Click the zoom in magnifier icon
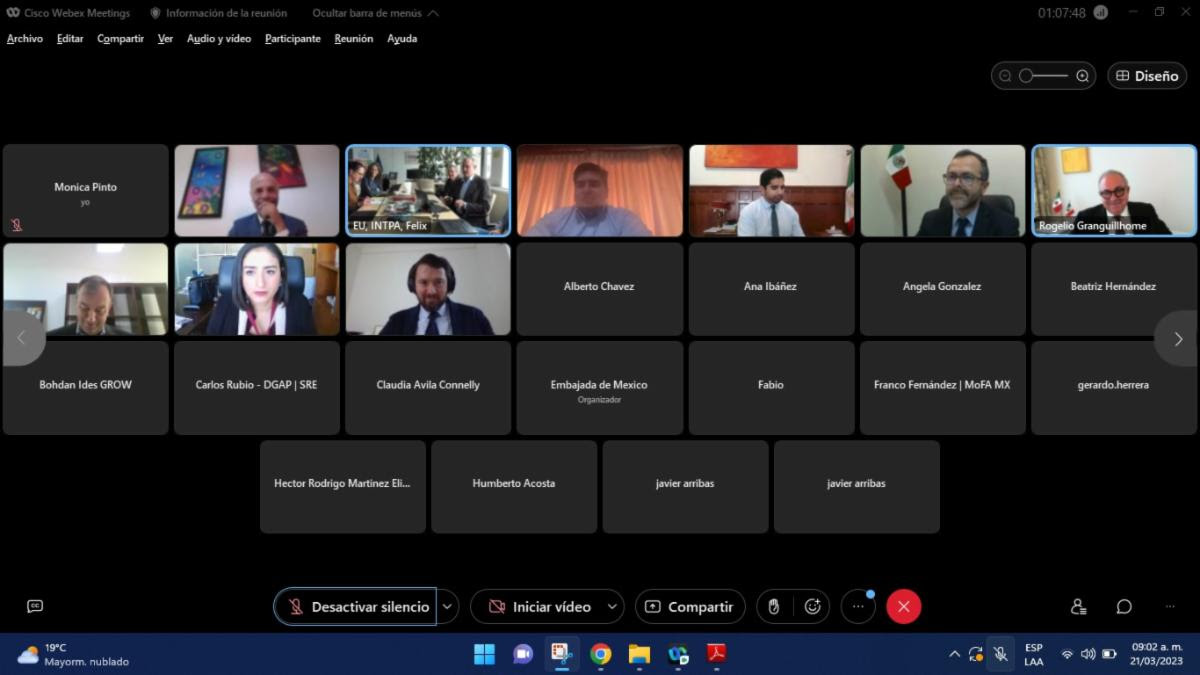The image size is (1200, 675). pyautogui.click(x=1082, y=76)
